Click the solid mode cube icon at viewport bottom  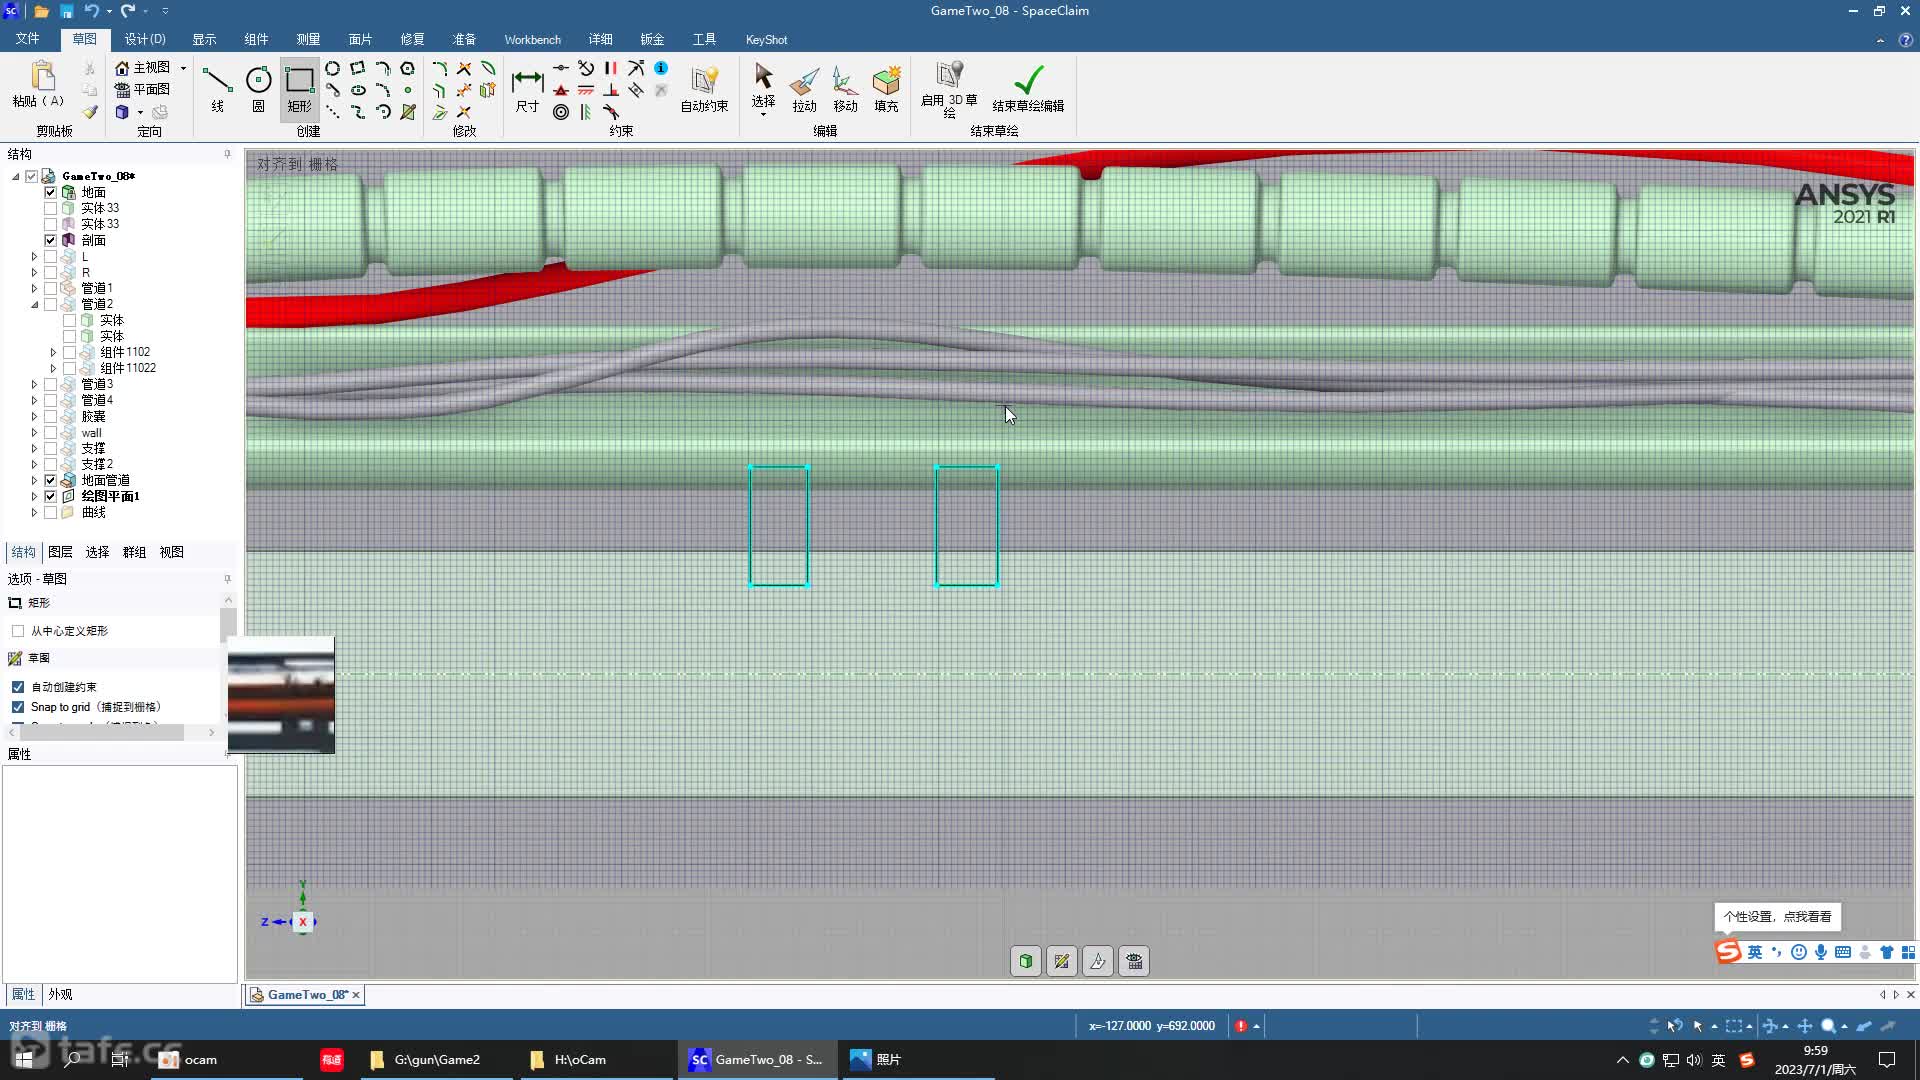(x=1025, y=961)
